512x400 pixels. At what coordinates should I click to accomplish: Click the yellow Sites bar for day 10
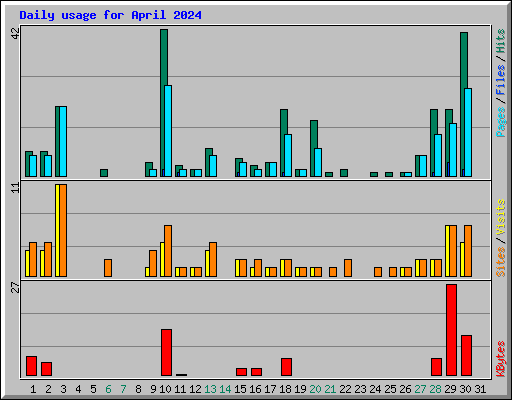(162, 259)
